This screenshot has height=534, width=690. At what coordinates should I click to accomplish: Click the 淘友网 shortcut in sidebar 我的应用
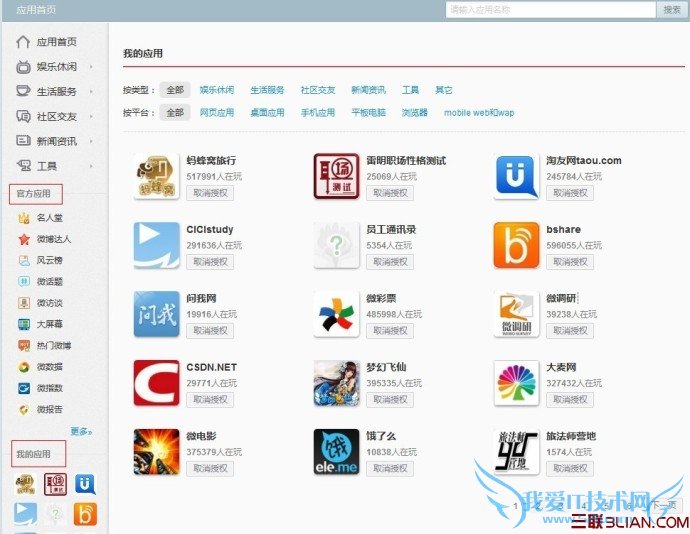click(x=85, y=484)
